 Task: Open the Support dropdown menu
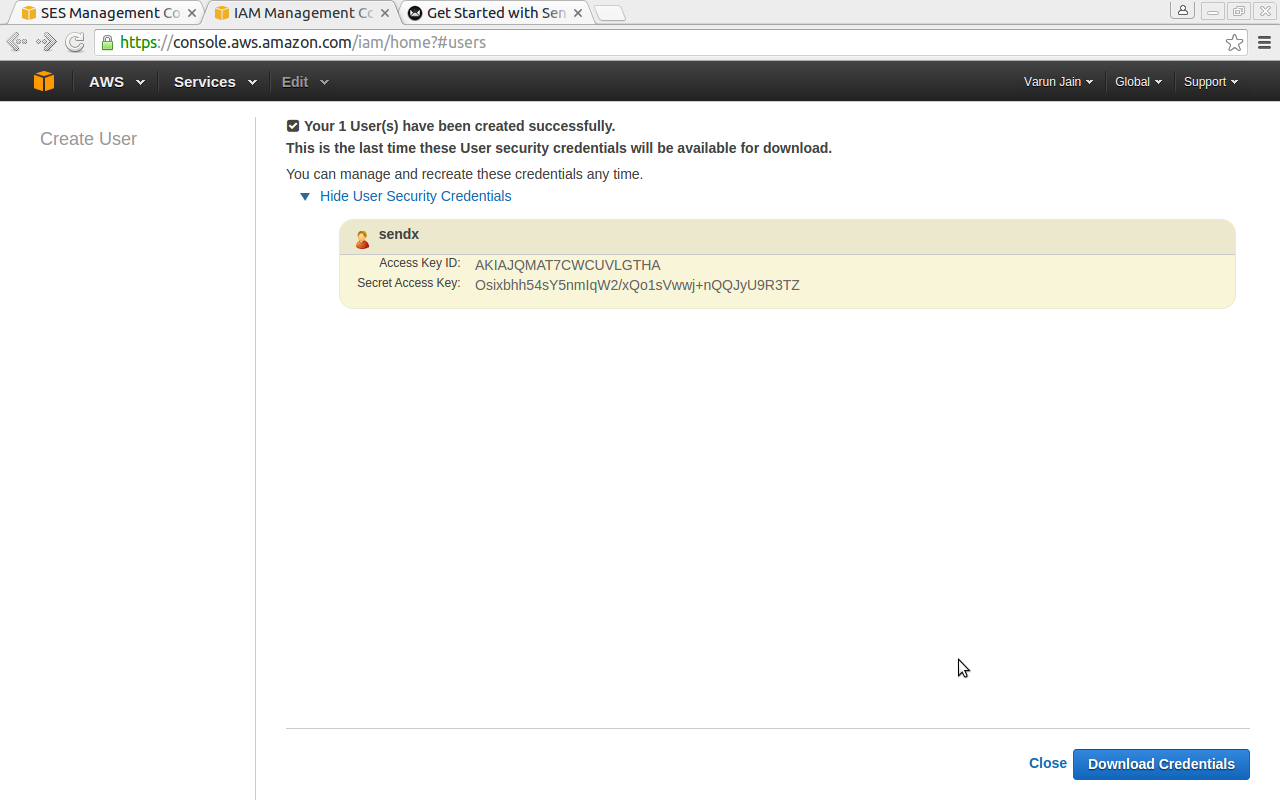(x=1210, y=82)
